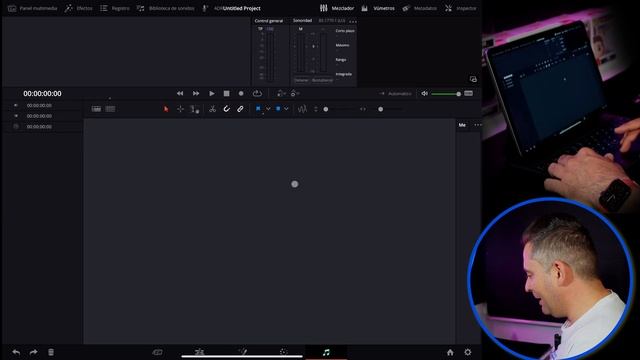Open the ADR microphone panel
Screen dimensions: 640x360
206,8
